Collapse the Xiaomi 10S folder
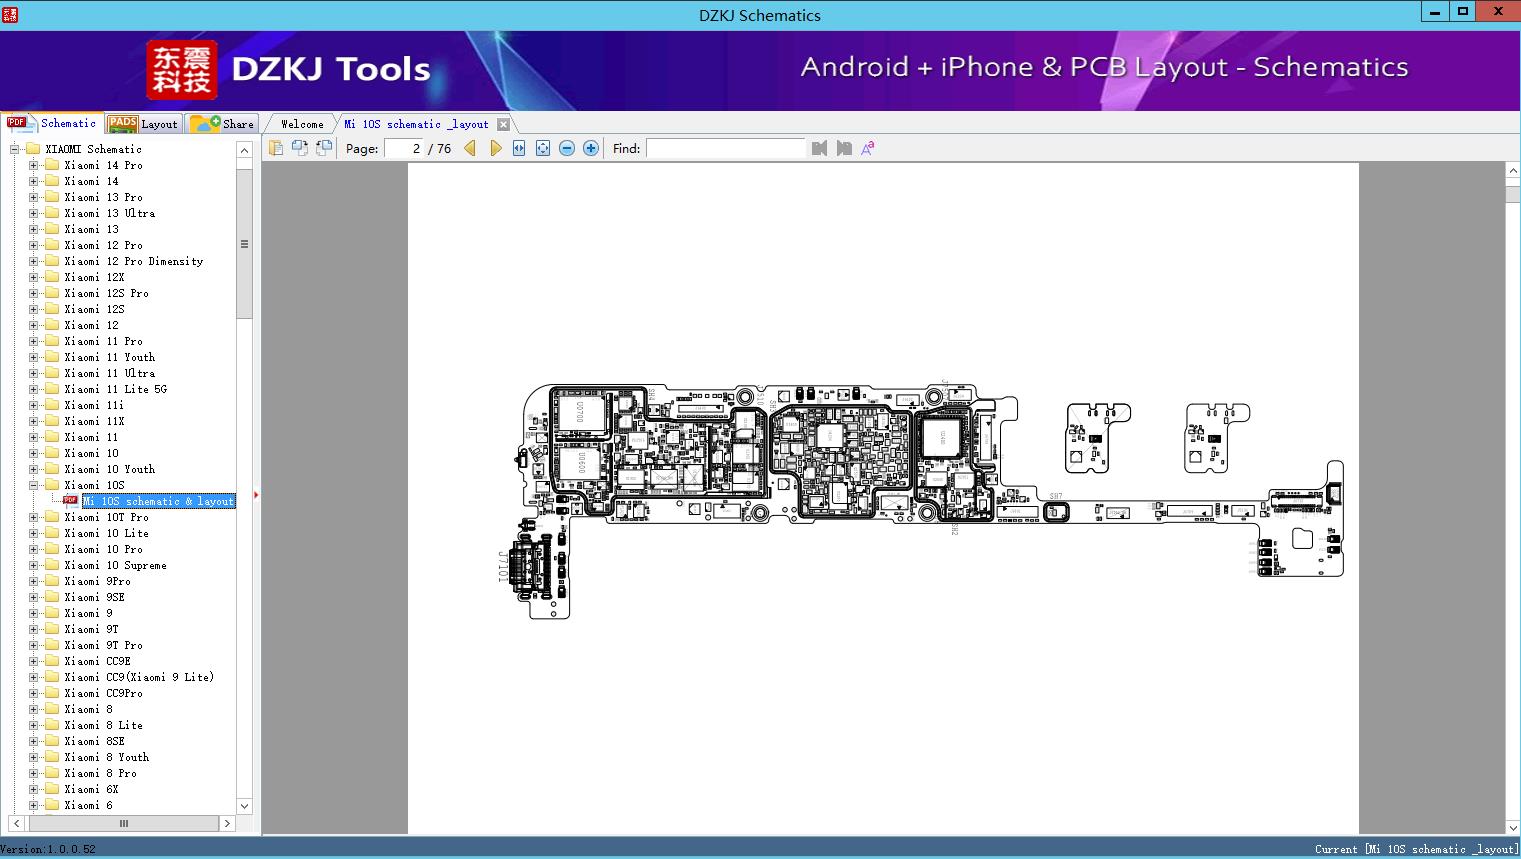The width and height of the screenshot is (1521, 859). click(33, 485)
